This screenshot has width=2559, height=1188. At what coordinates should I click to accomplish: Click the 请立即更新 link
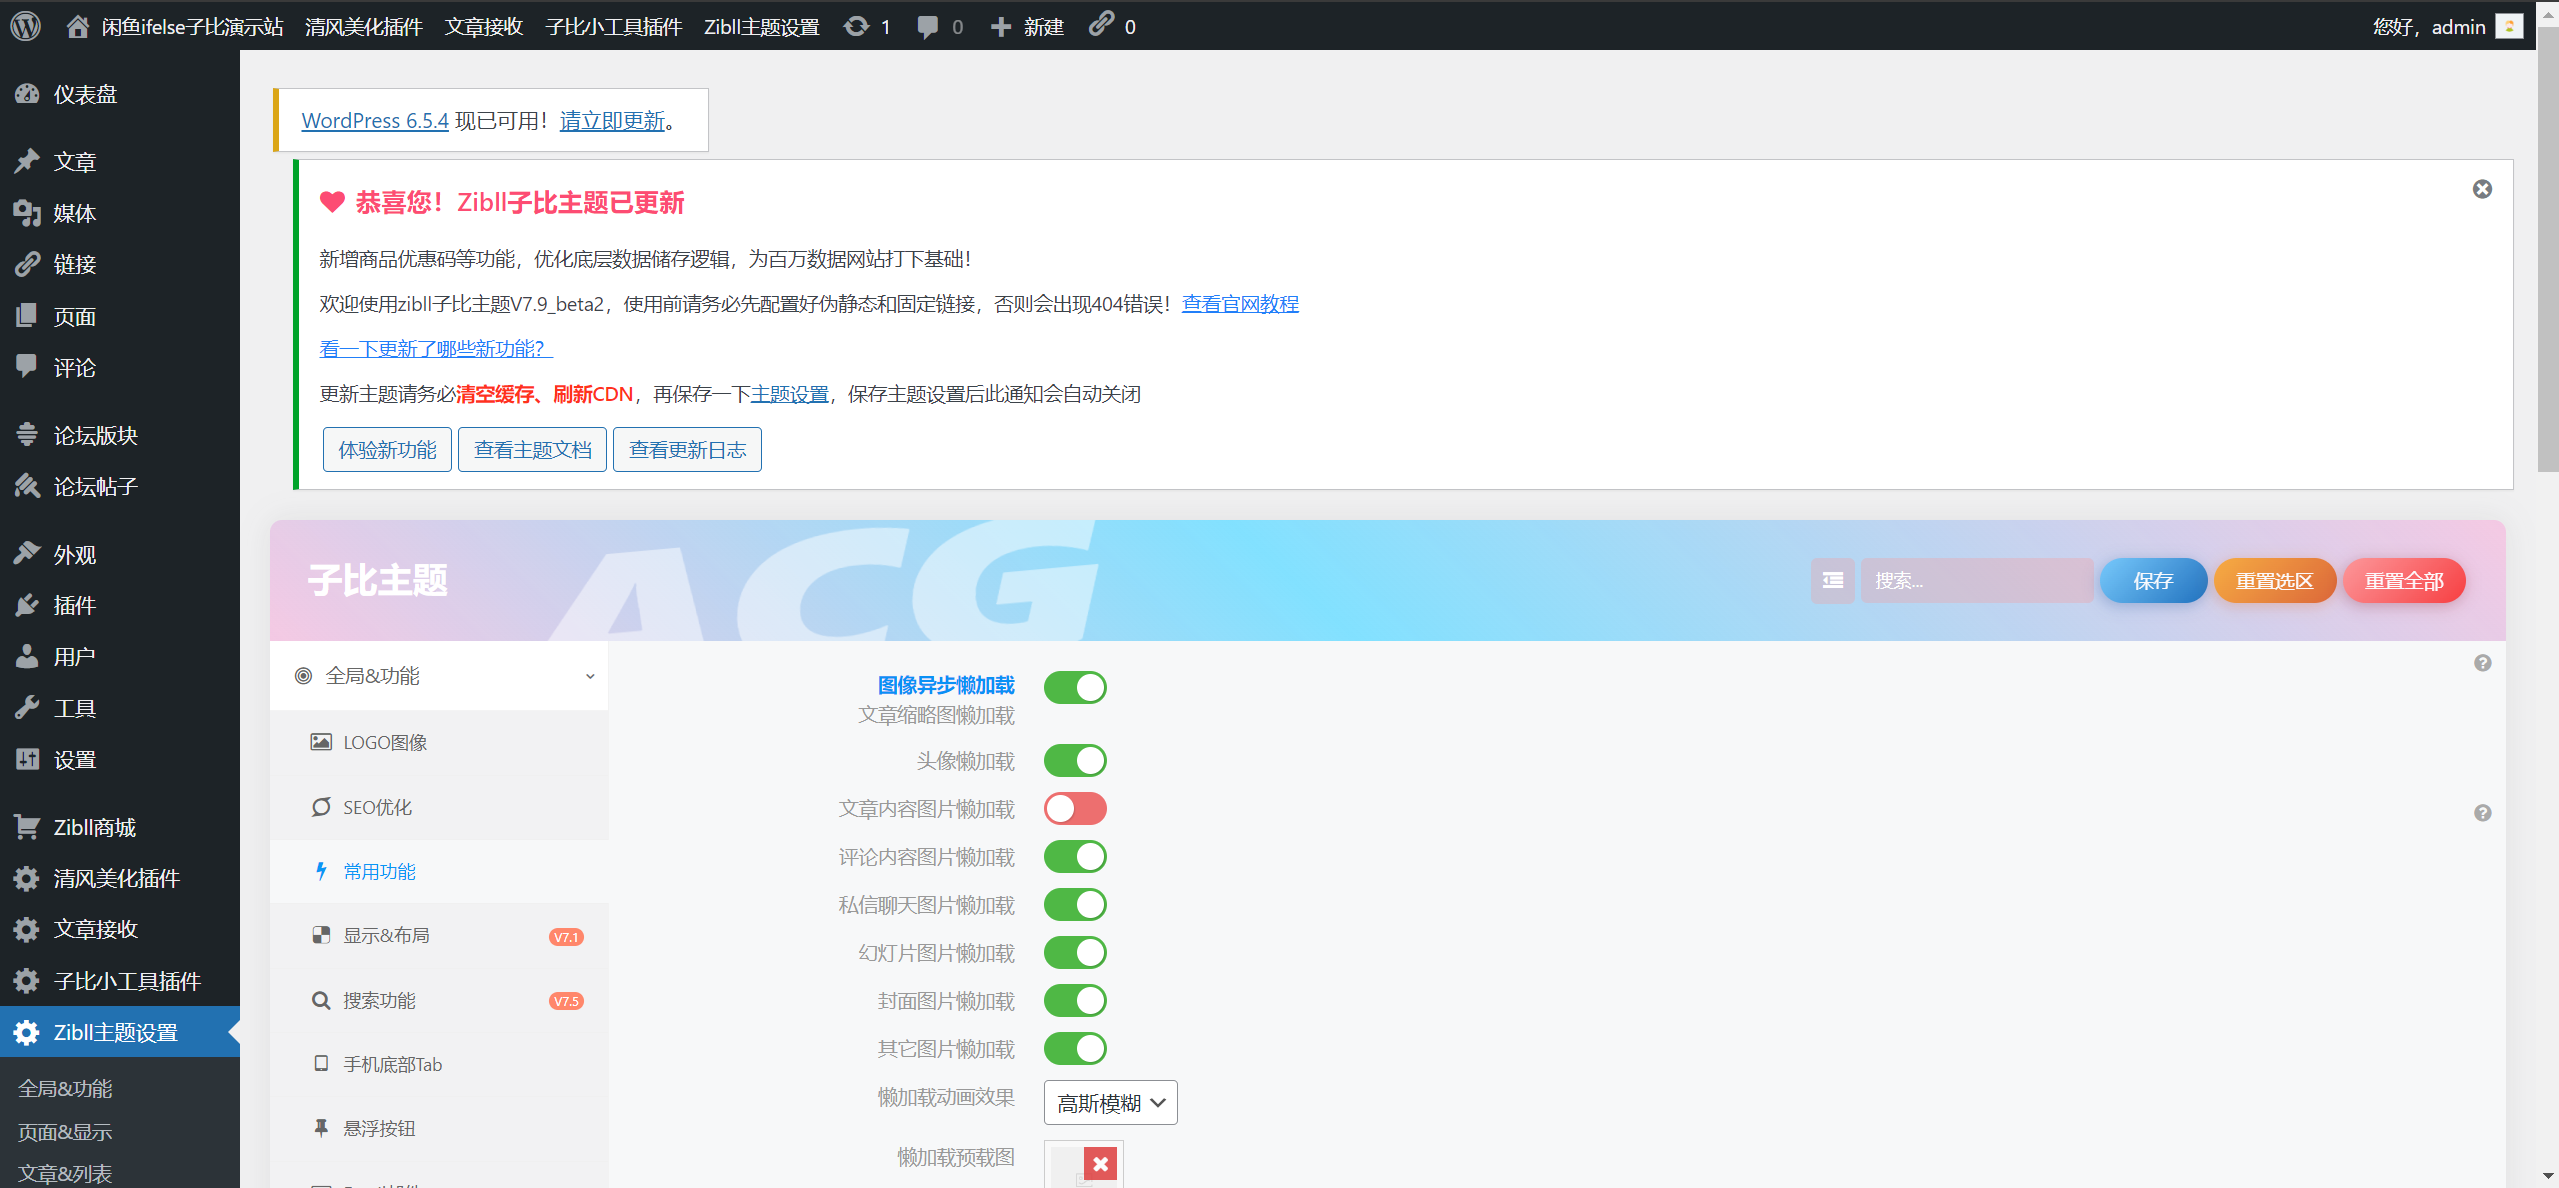pos(612,121)
